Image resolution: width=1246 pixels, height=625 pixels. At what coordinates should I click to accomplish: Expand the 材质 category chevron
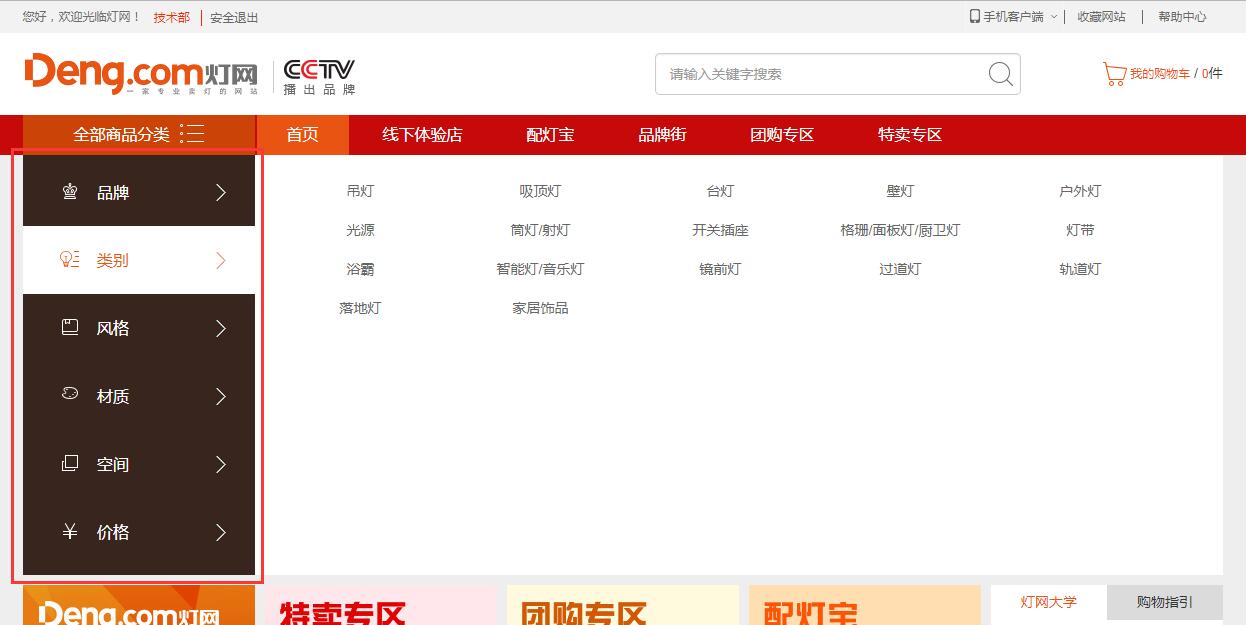click(221, 396)
